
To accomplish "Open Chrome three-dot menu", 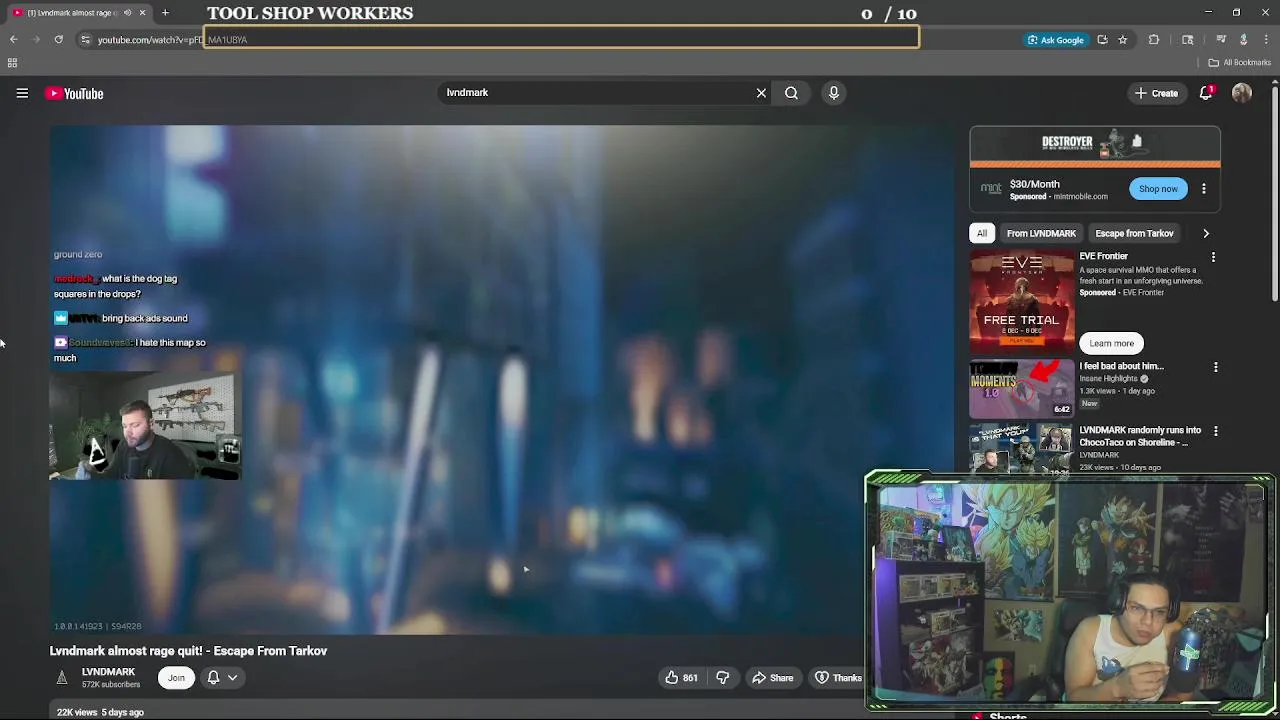I will tap(1266, 39).
